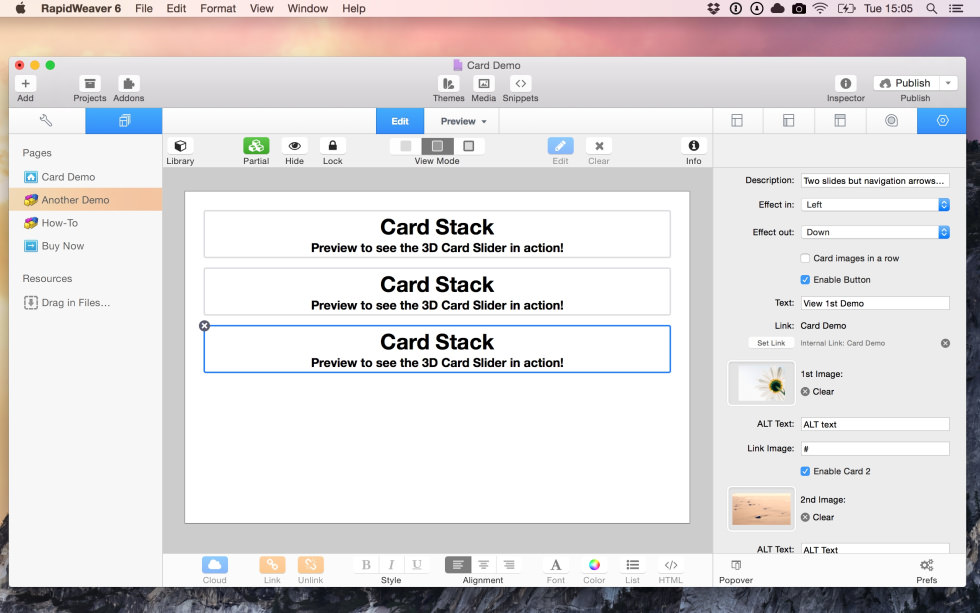
Task: Open the Effect out dropdown
Action: click(875, 232)
